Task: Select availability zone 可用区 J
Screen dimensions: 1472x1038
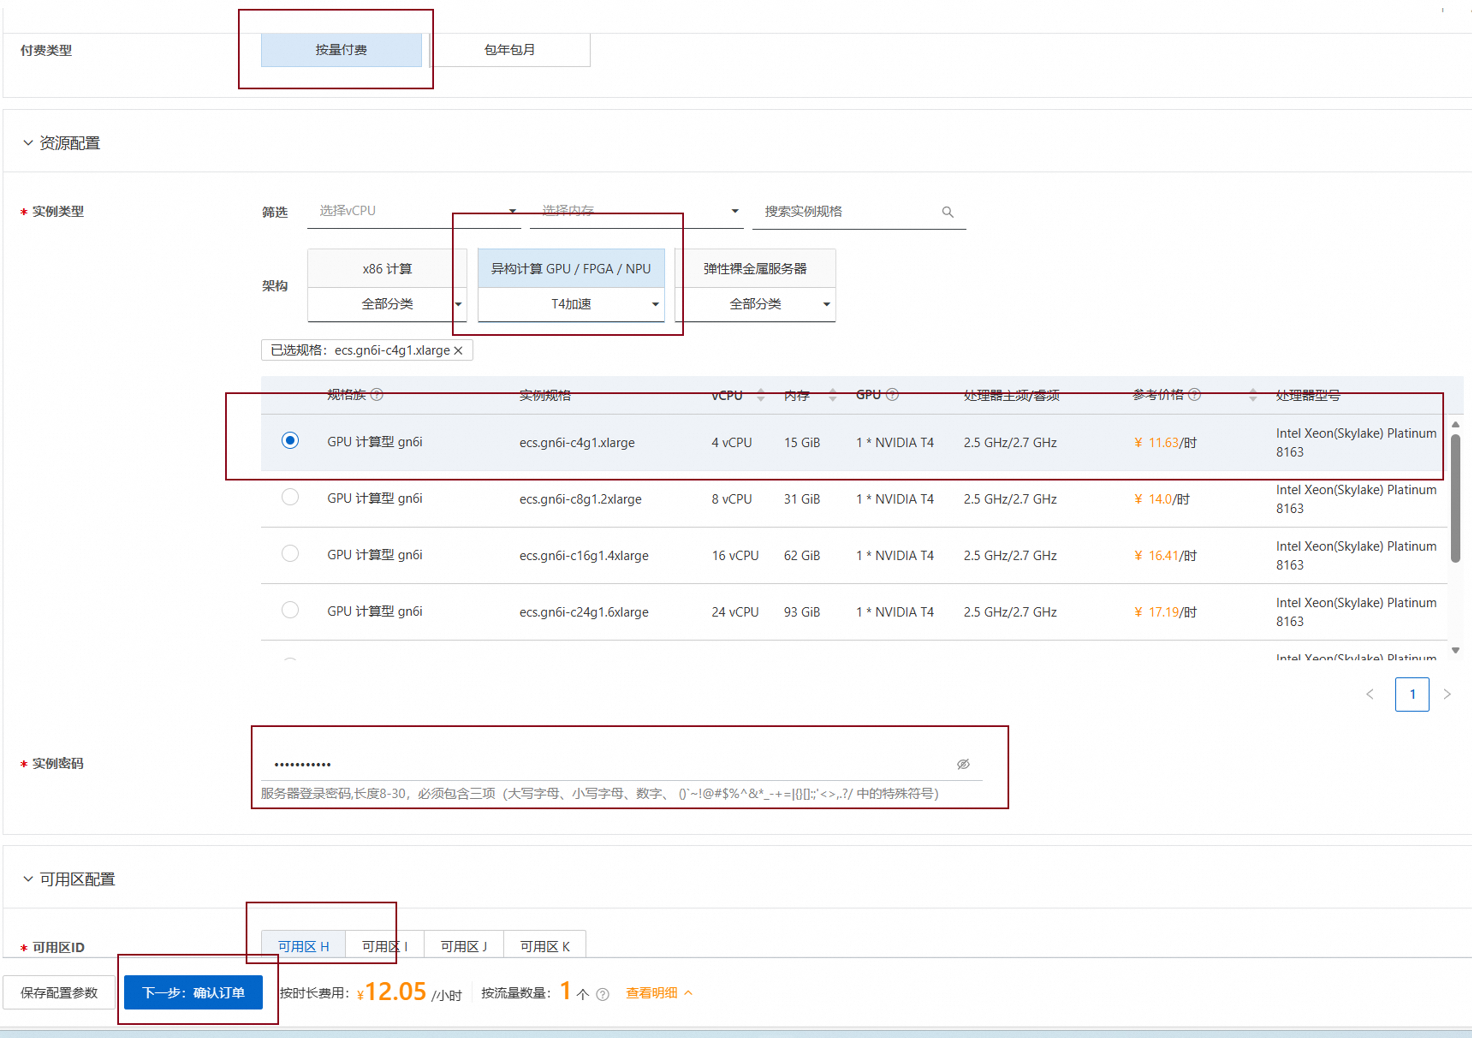Action: point(465,946)
